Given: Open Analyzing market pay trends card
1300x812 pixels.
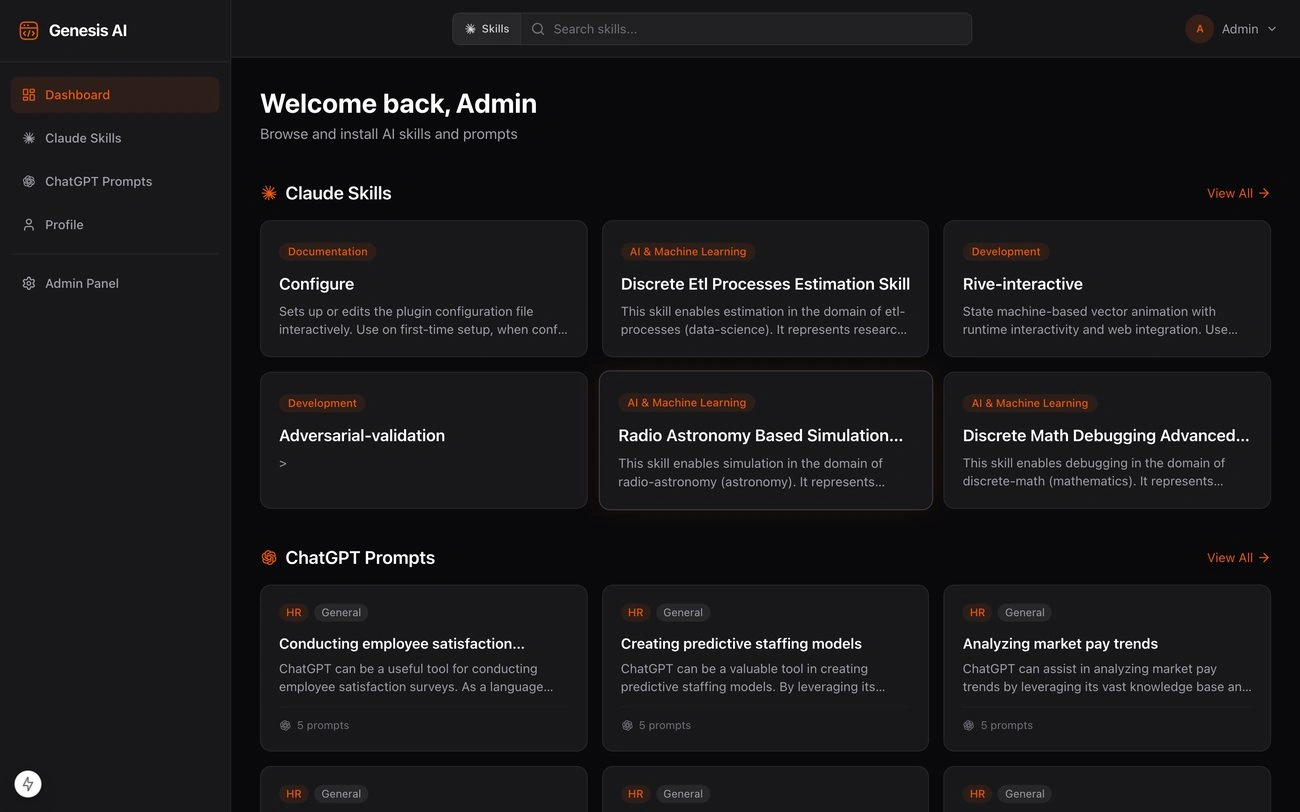Looking at the screenshot, I should pos(1107,668).
